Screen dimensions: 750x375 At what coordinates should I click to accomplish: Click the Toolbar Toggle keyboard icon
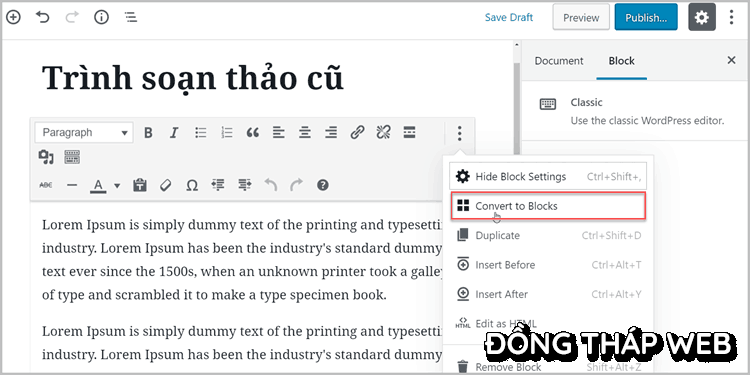(72, 157)
